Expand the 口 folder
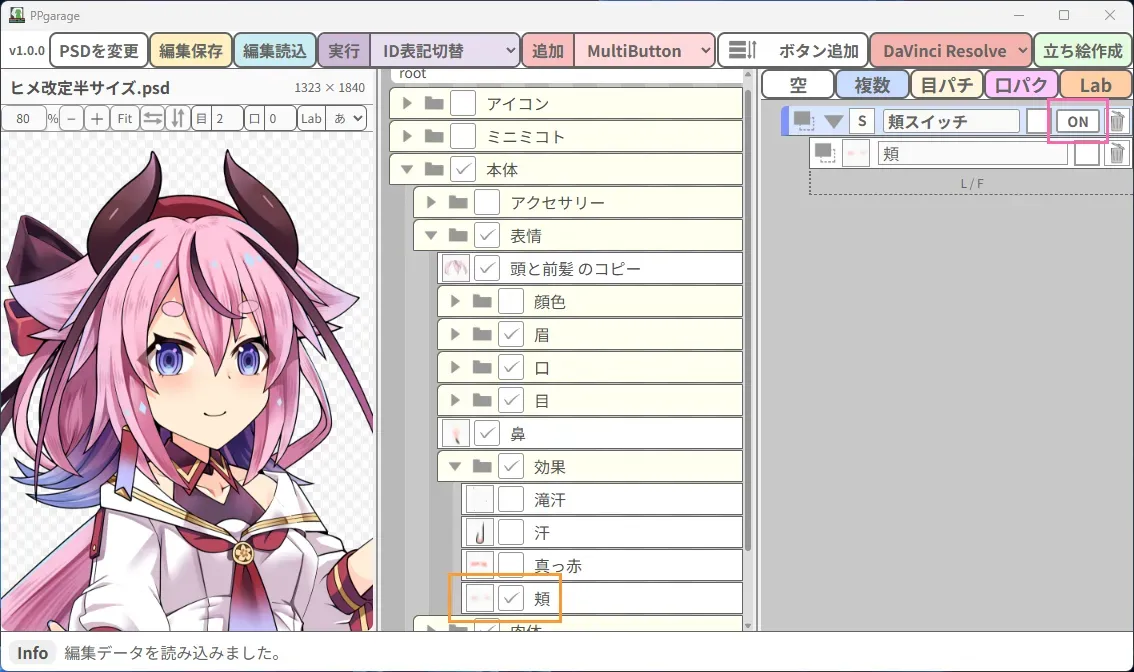This screenshot has height=672, width=1134. pos(455,367)
